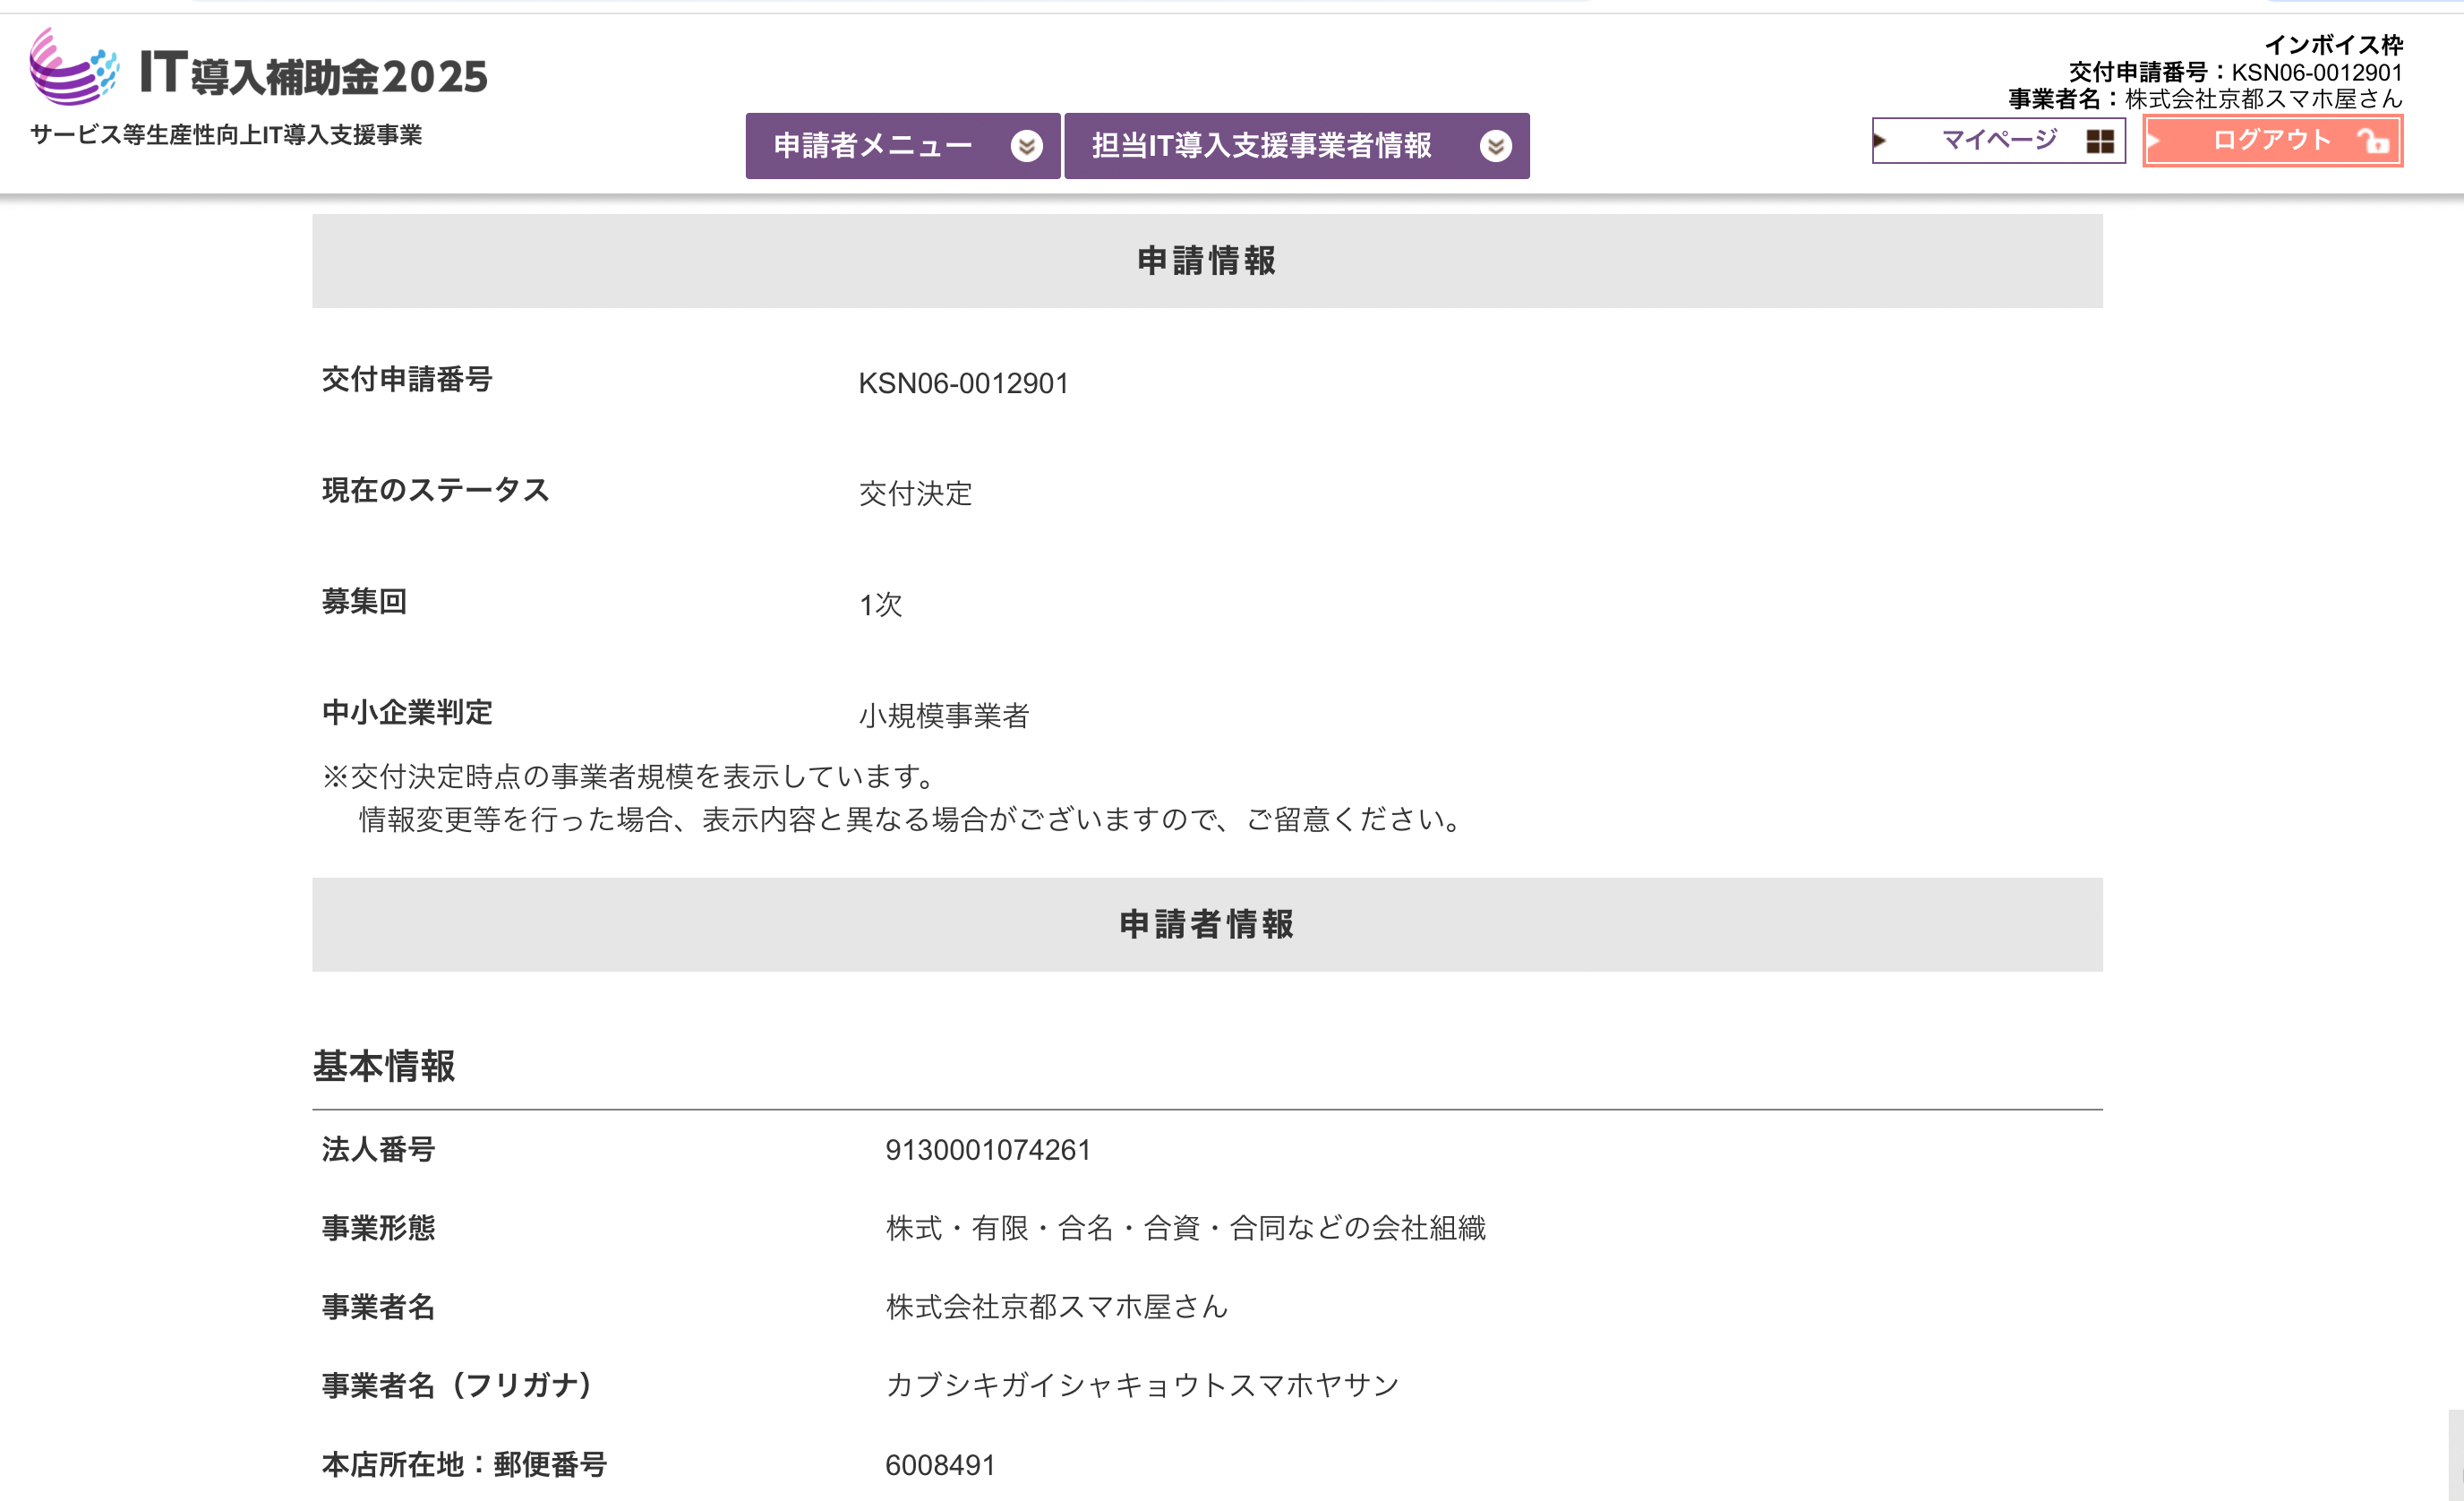Click the 申請情報 section header bar

(x=1206, y=261)
